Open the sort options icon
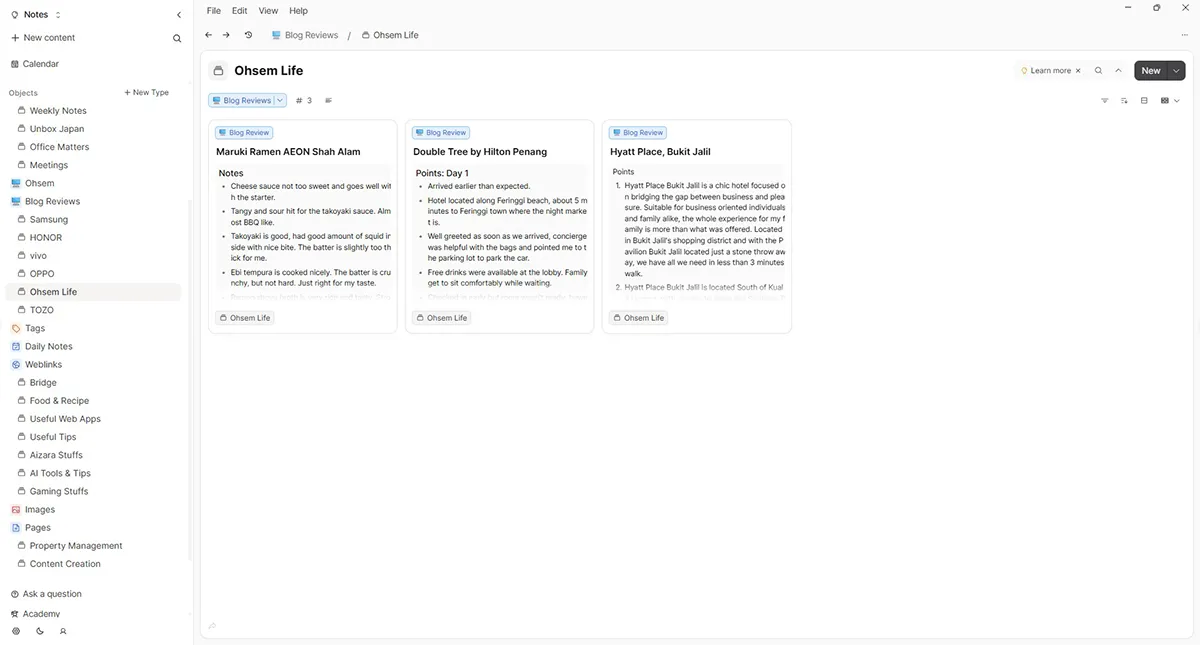 point(1124,101)
